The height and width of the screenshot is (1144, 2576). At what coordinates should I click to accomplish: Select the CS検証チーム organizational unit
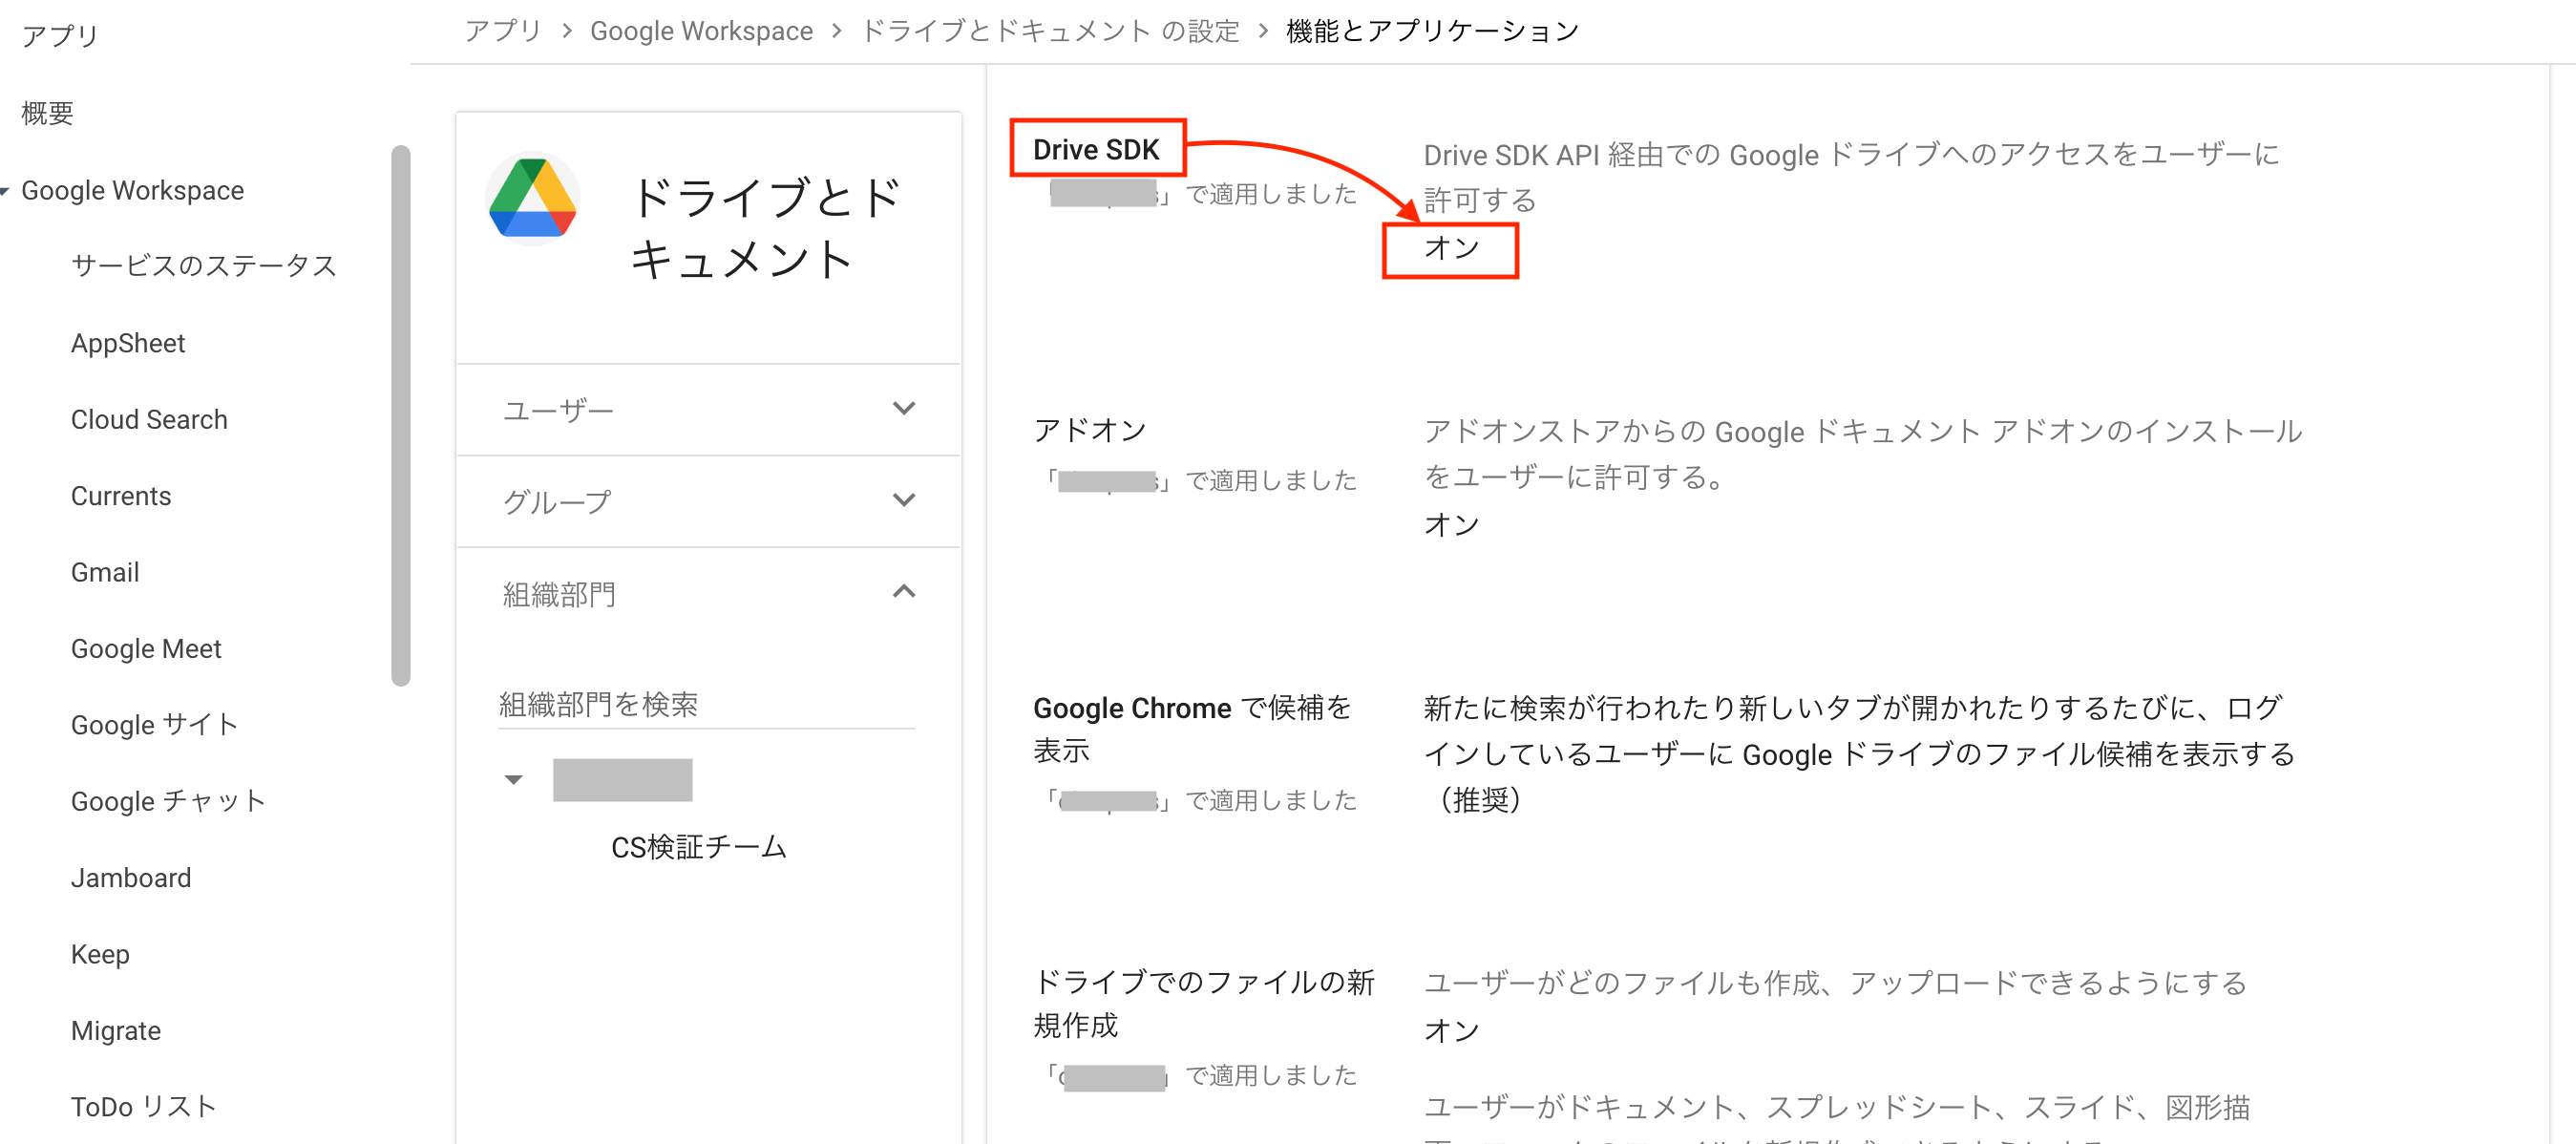tap(698, 847)
